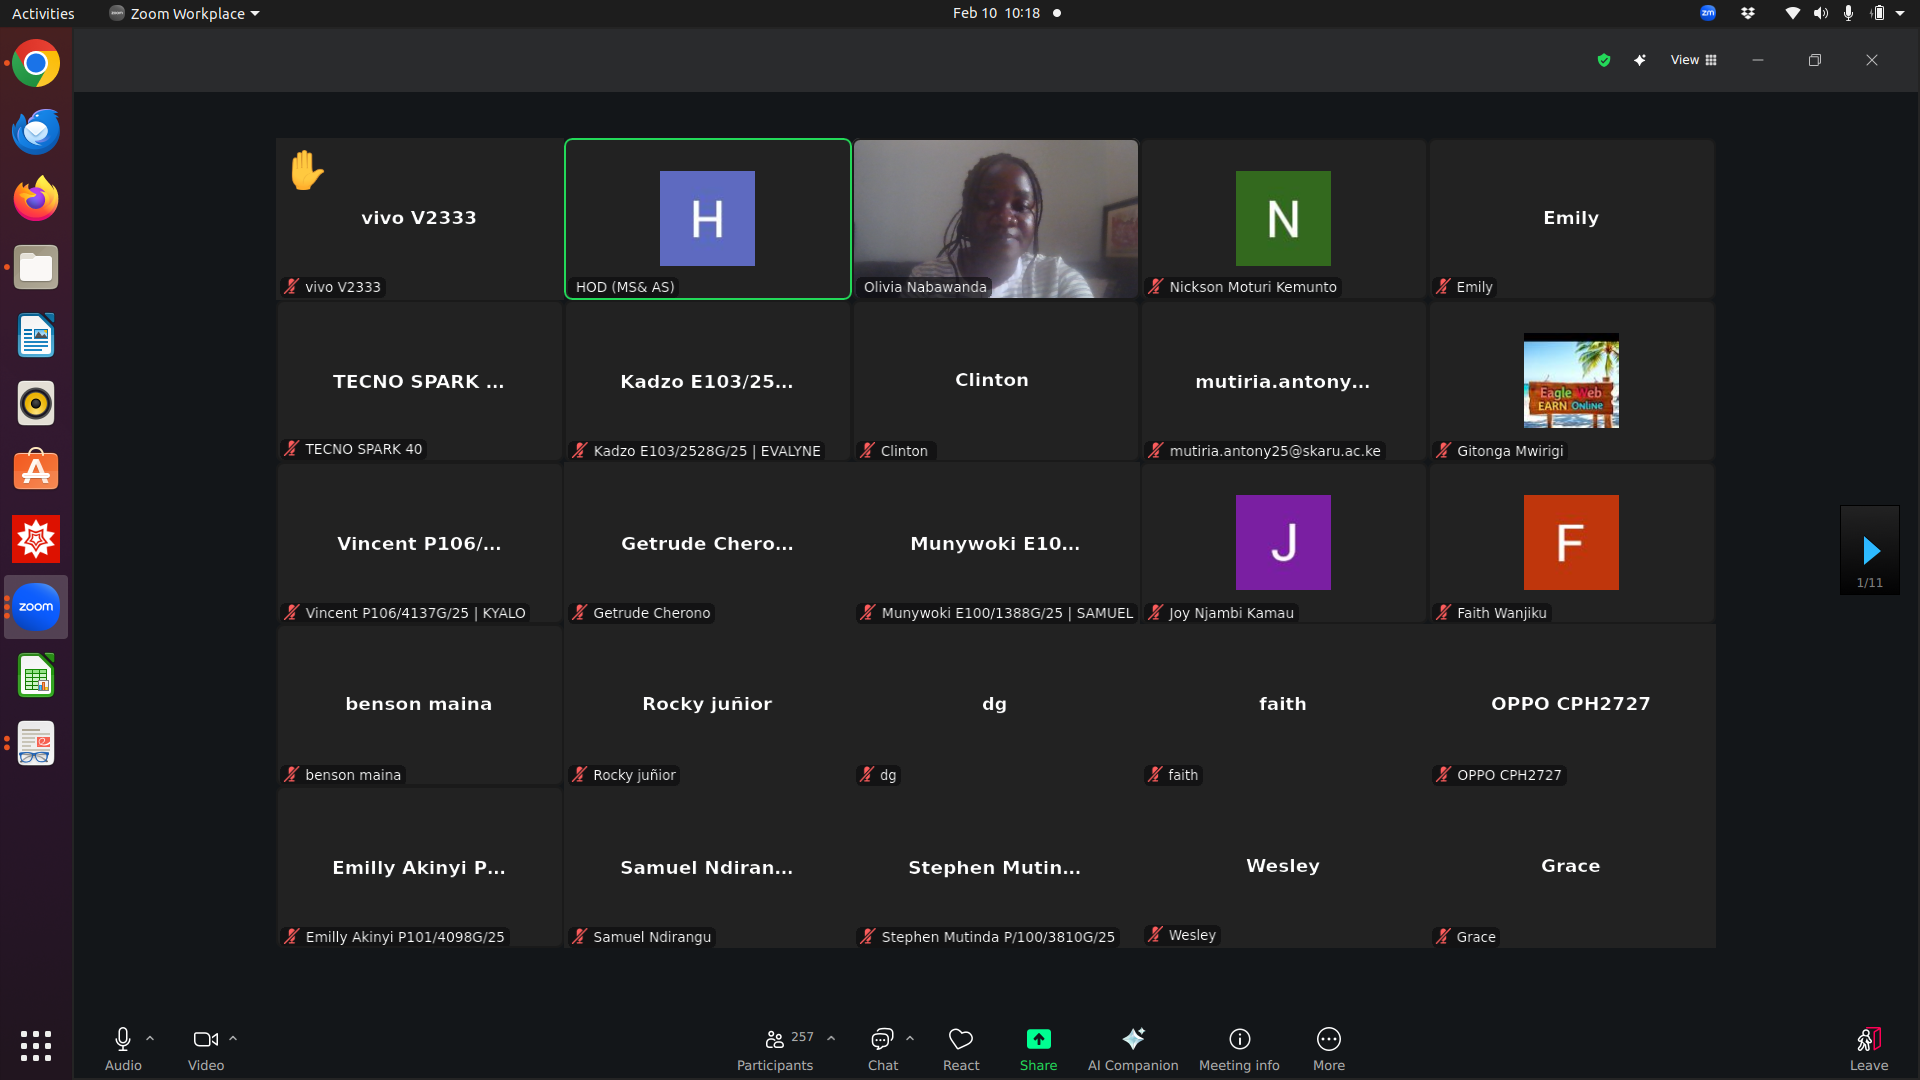1920x1080 pixels.
Task: Click the AI sparkle icon near View
Action: (1640, 60)
